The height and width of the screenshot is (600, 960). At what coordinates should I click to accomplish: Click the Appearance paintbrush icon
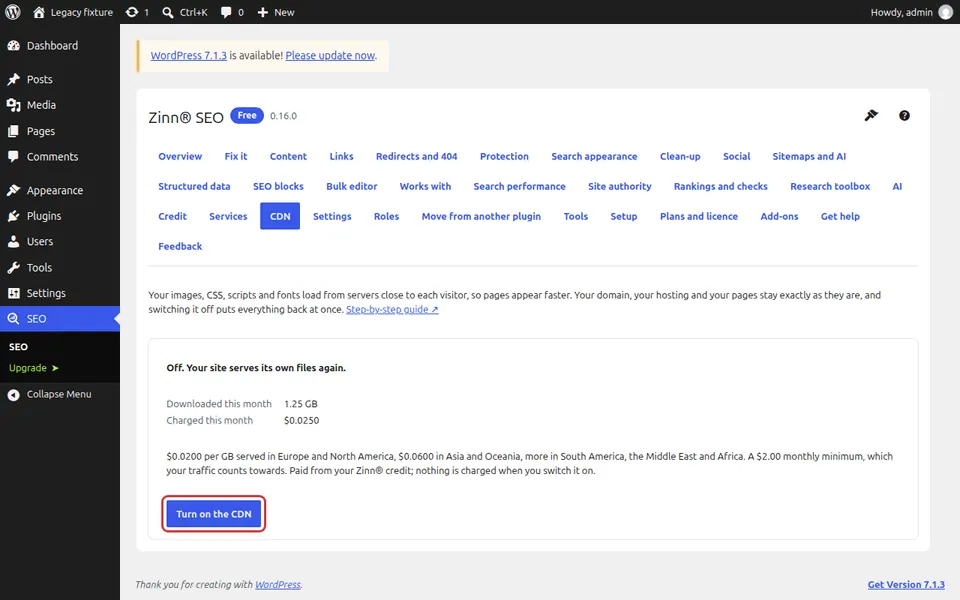click(13, 190)
